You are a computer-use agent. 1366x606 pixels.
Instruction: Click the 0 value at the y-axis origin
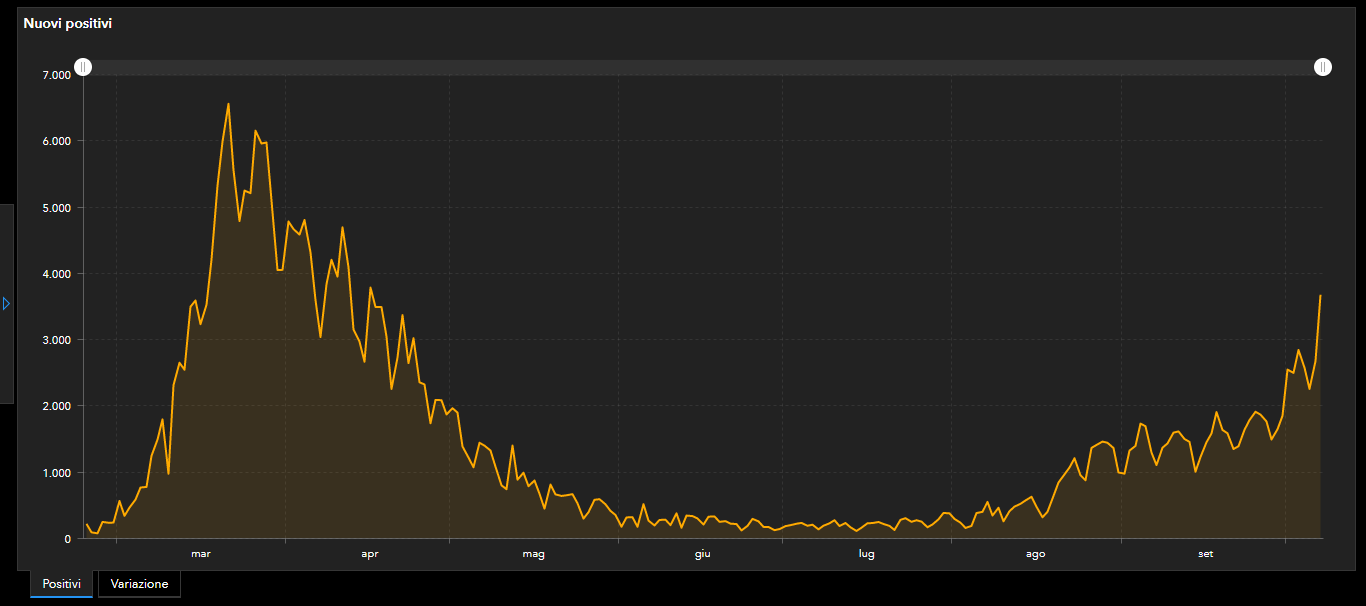click(68, 539)
